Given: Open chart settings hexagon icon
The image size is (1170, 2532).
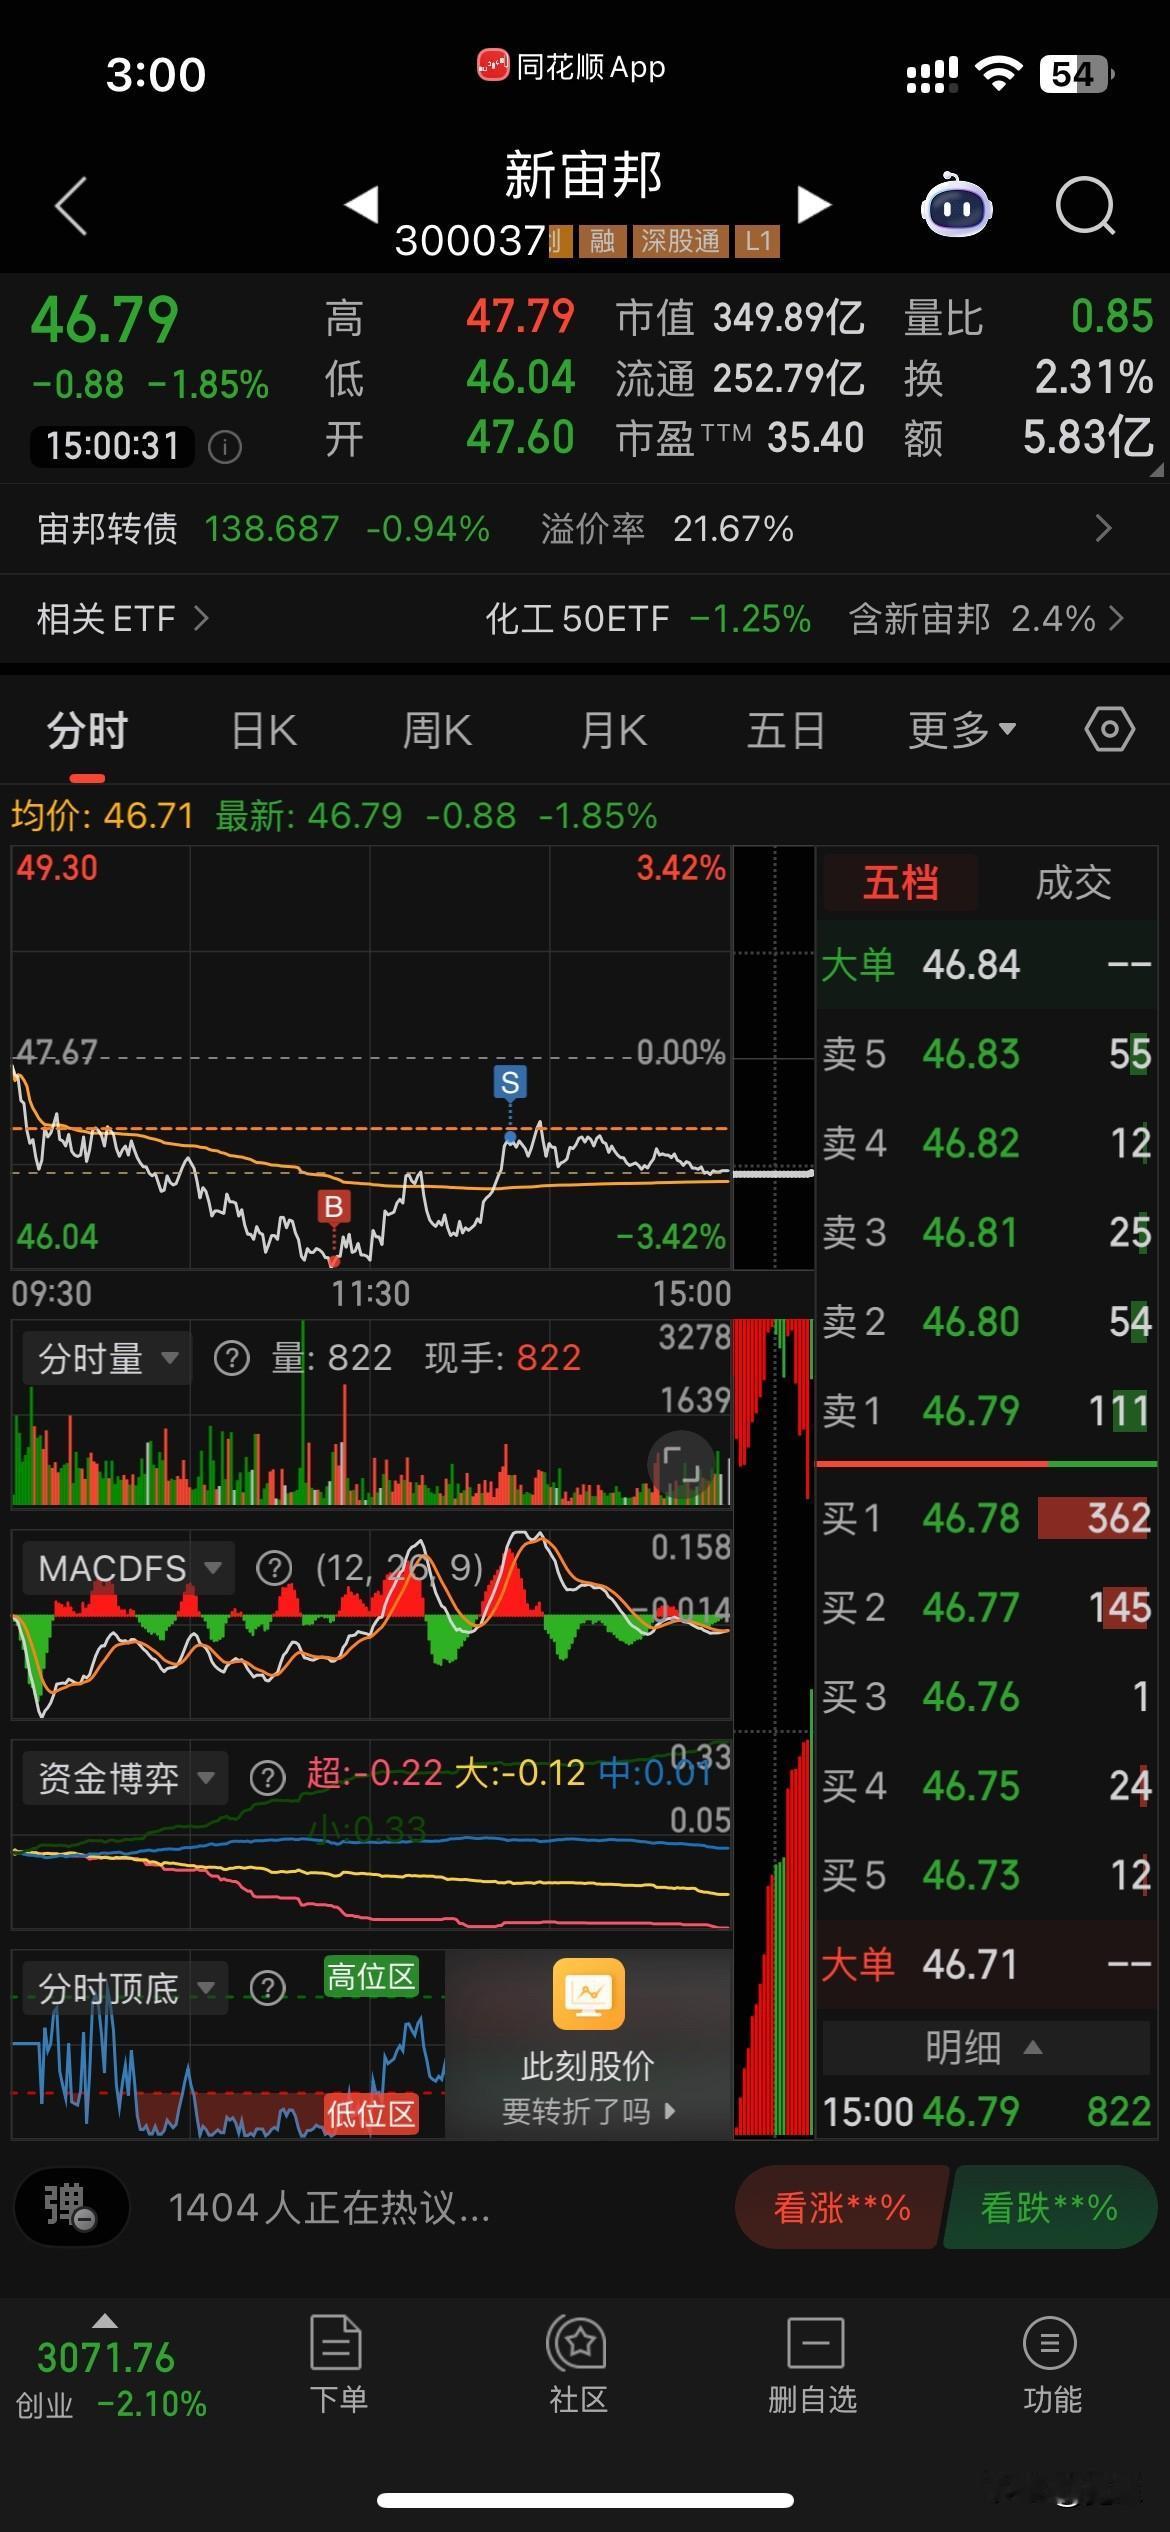Looking at the screenshot, I should [x=1109, y=730].
